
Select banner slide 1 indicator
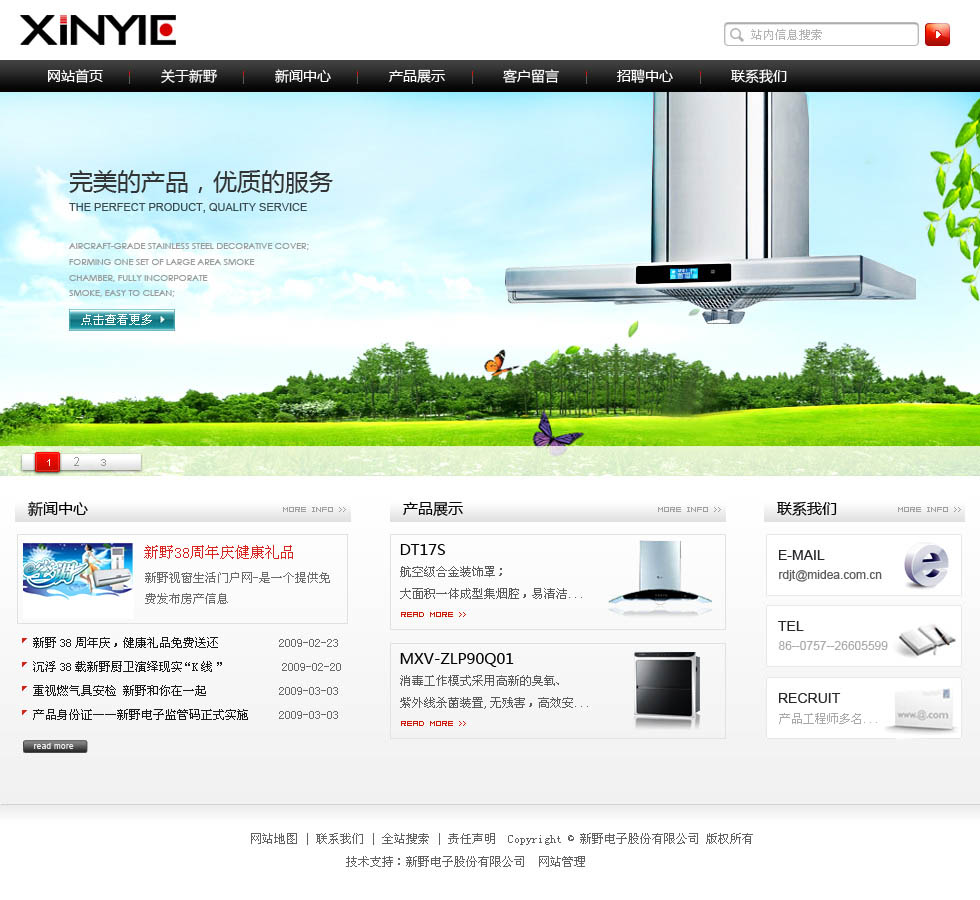[x=48, y=462]
